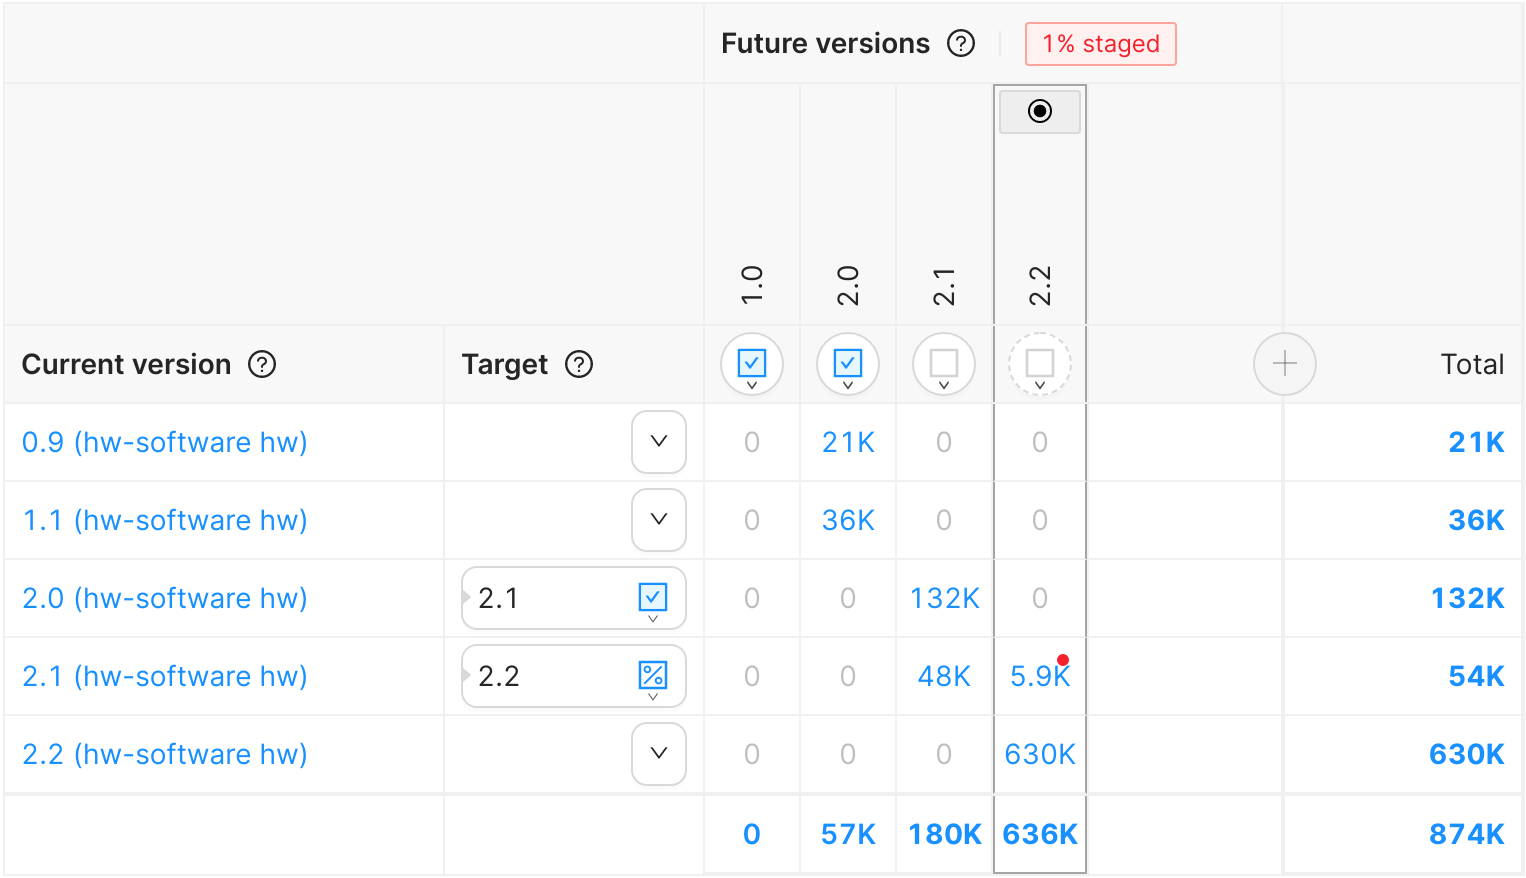The width and height of the screenshot is (1526, 878).
Task: Open 2.1 (hw-software hw) version link
Action: 165,676
